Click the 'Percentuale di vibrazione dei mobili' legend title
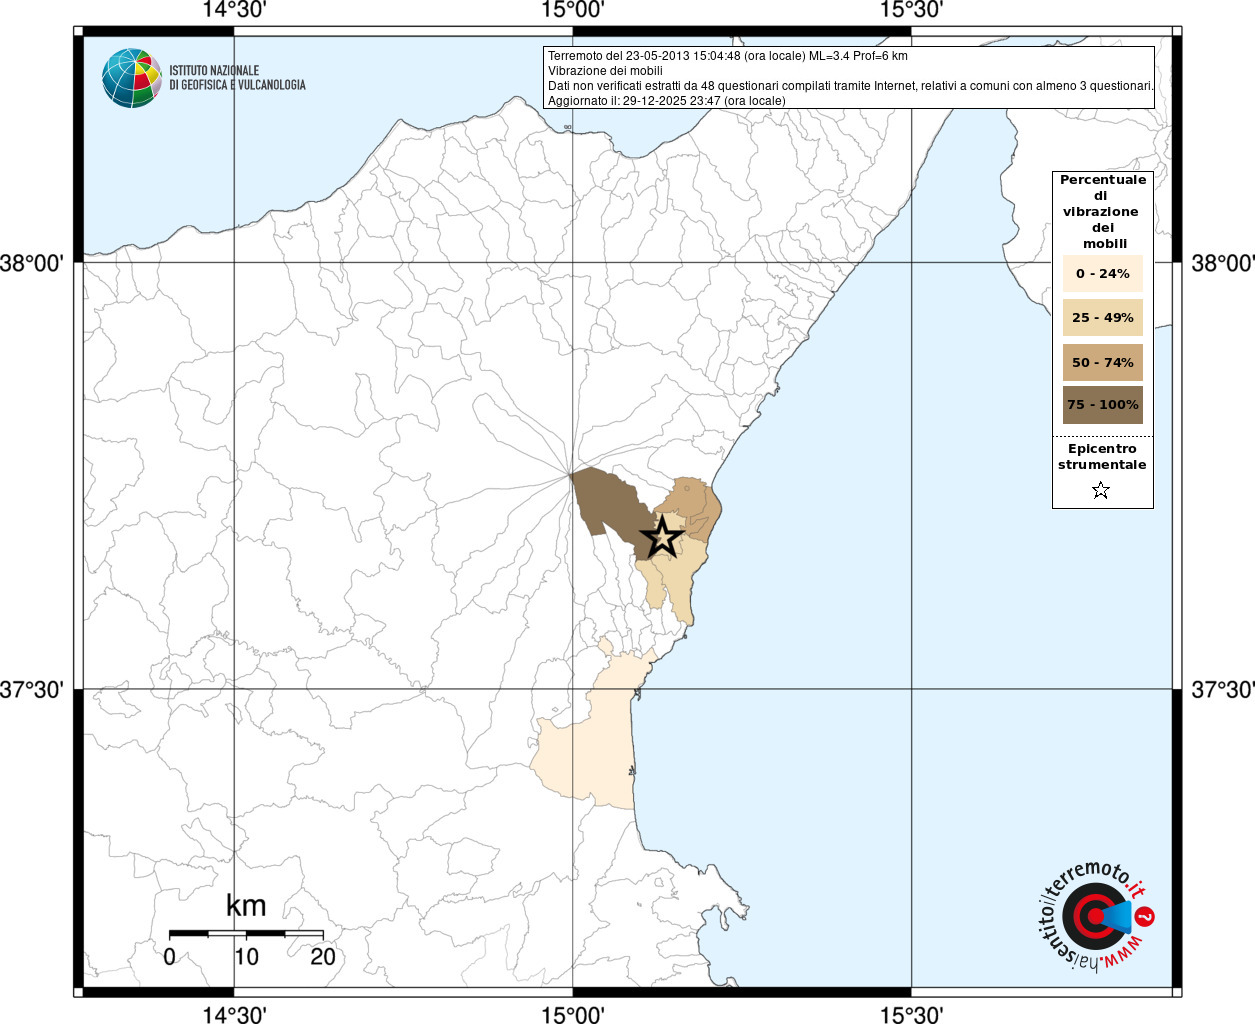Viewport: 1255px width, 1024px height. [x=1103, y=212]
